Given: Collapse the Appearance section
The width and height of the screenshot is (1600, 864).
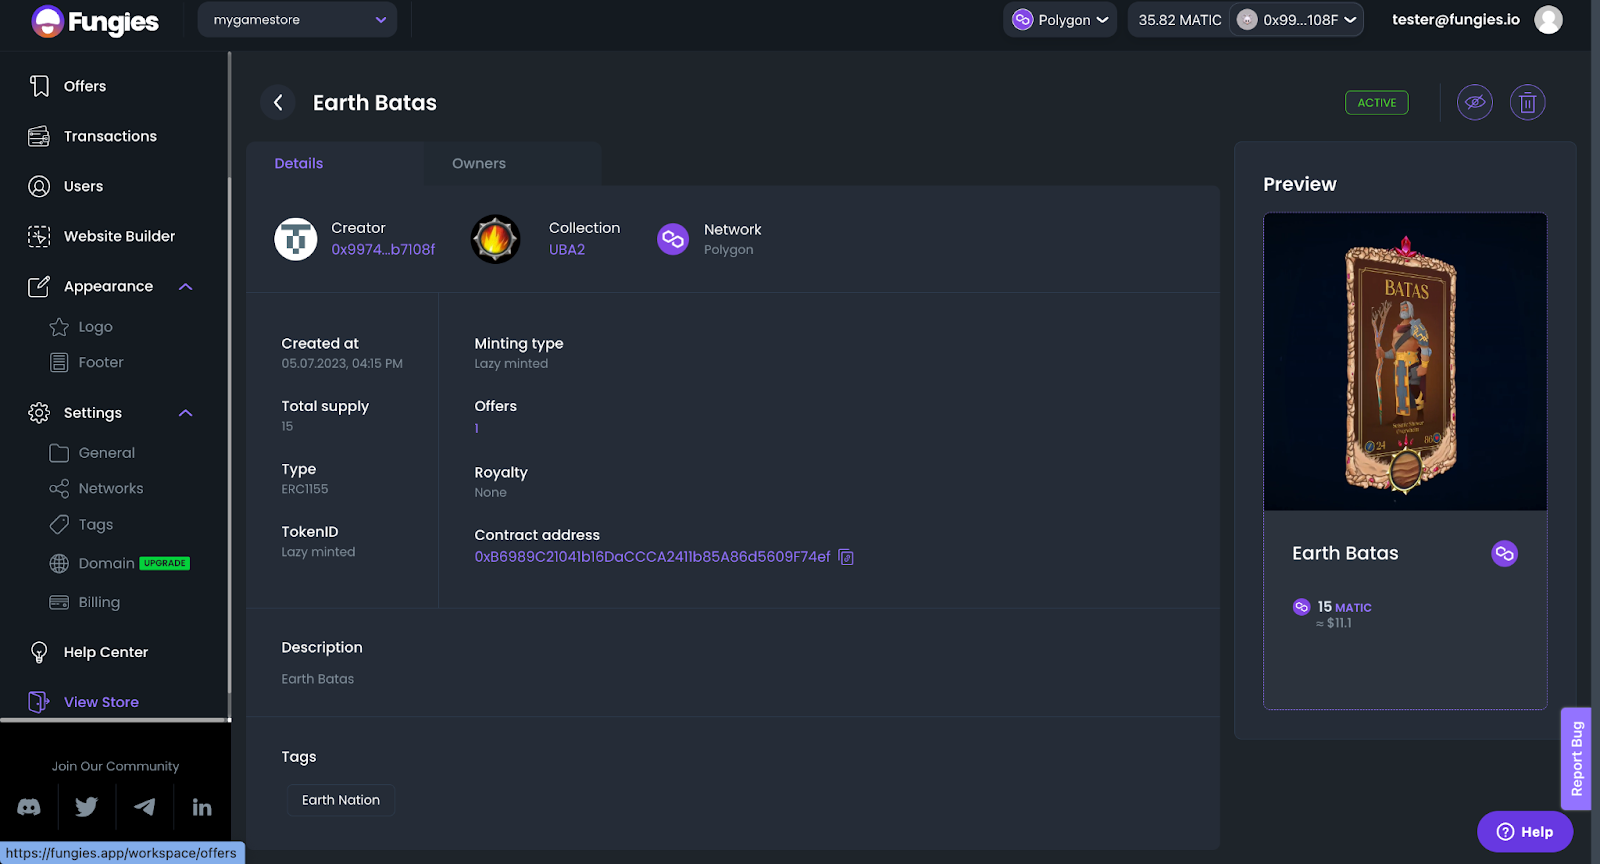Looking at the screenshot, I should 185,287.
